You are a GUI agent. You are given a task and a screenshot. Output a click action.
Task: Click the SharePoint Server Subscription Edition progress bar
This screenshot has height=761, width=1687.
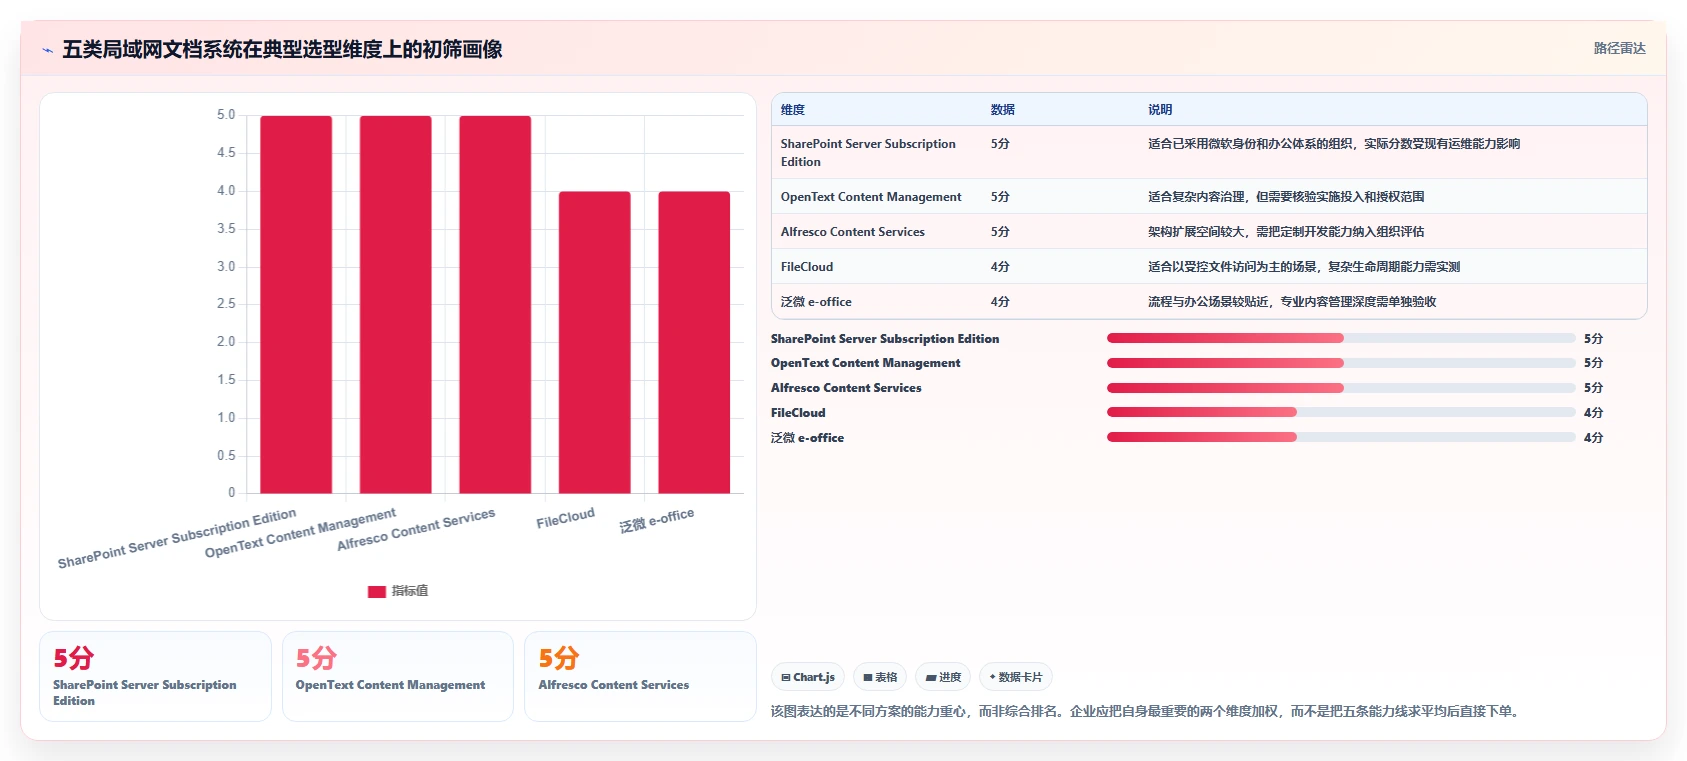point(1341,339)
